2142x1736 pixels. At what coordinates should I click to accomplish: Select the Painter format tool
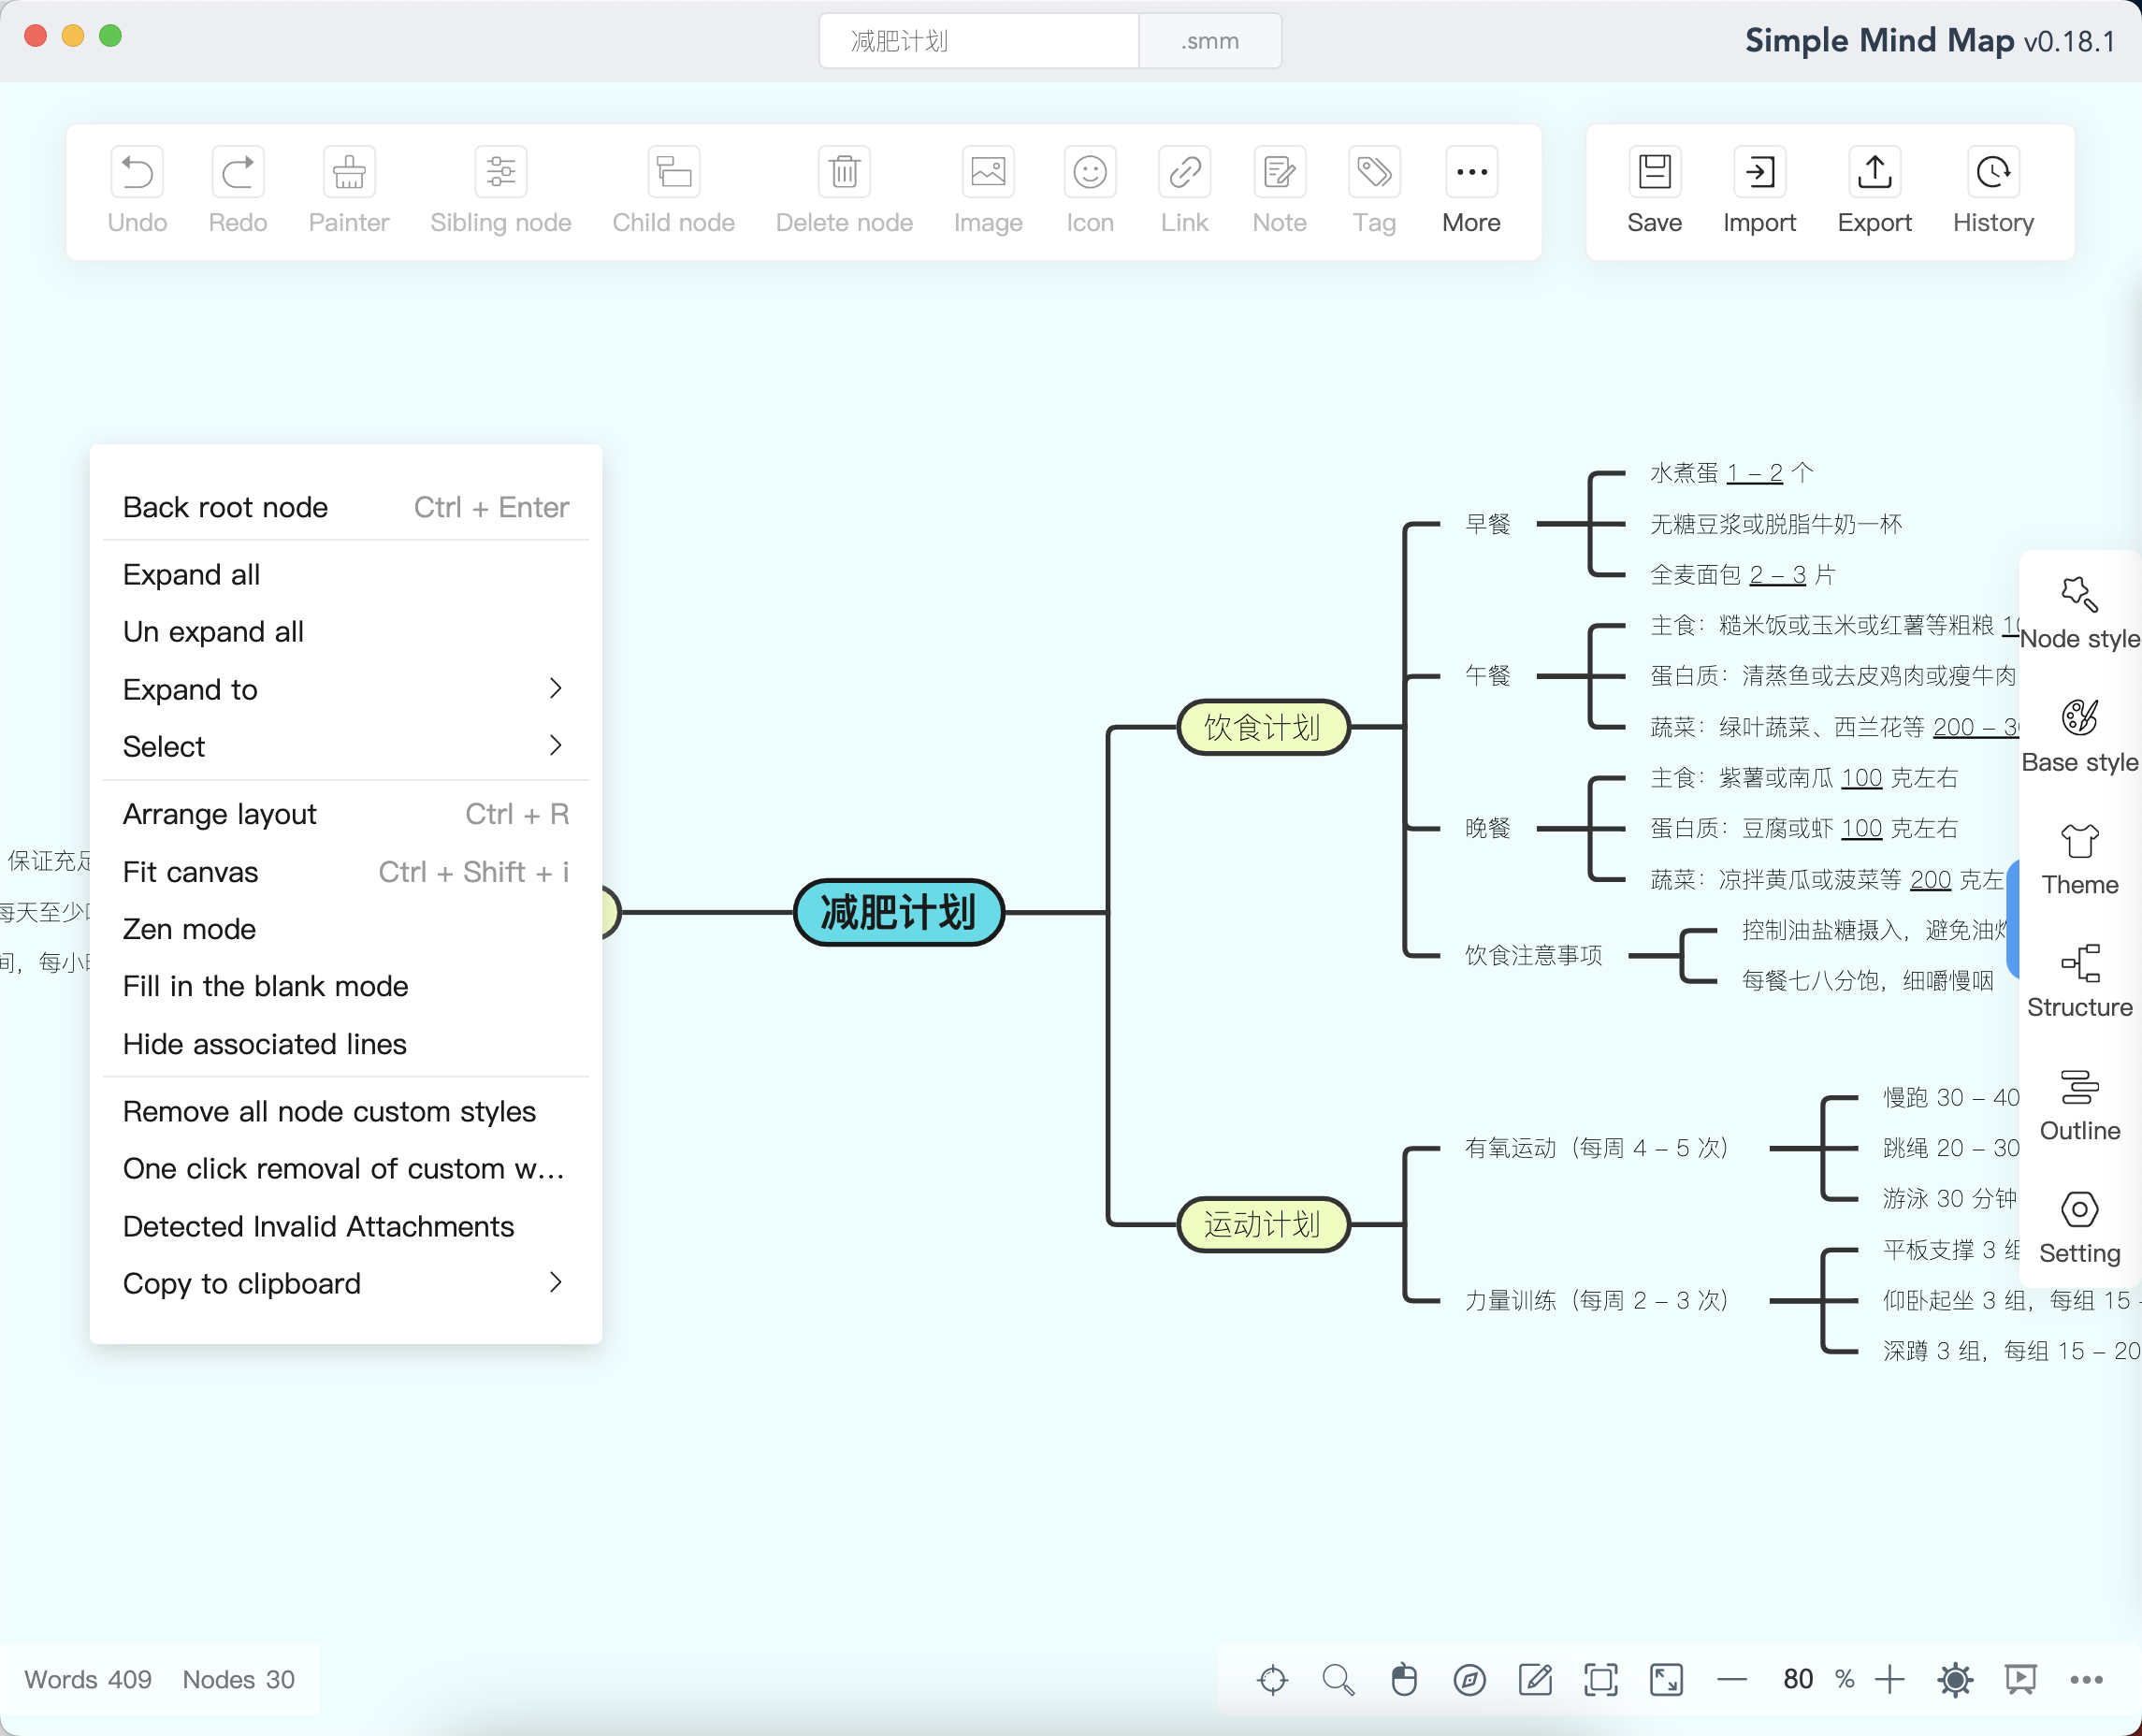(348, 190)
